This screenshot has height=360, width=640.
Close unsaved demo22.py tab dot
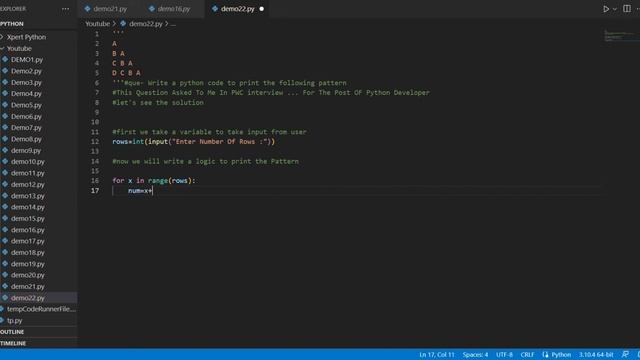(262, 9)
